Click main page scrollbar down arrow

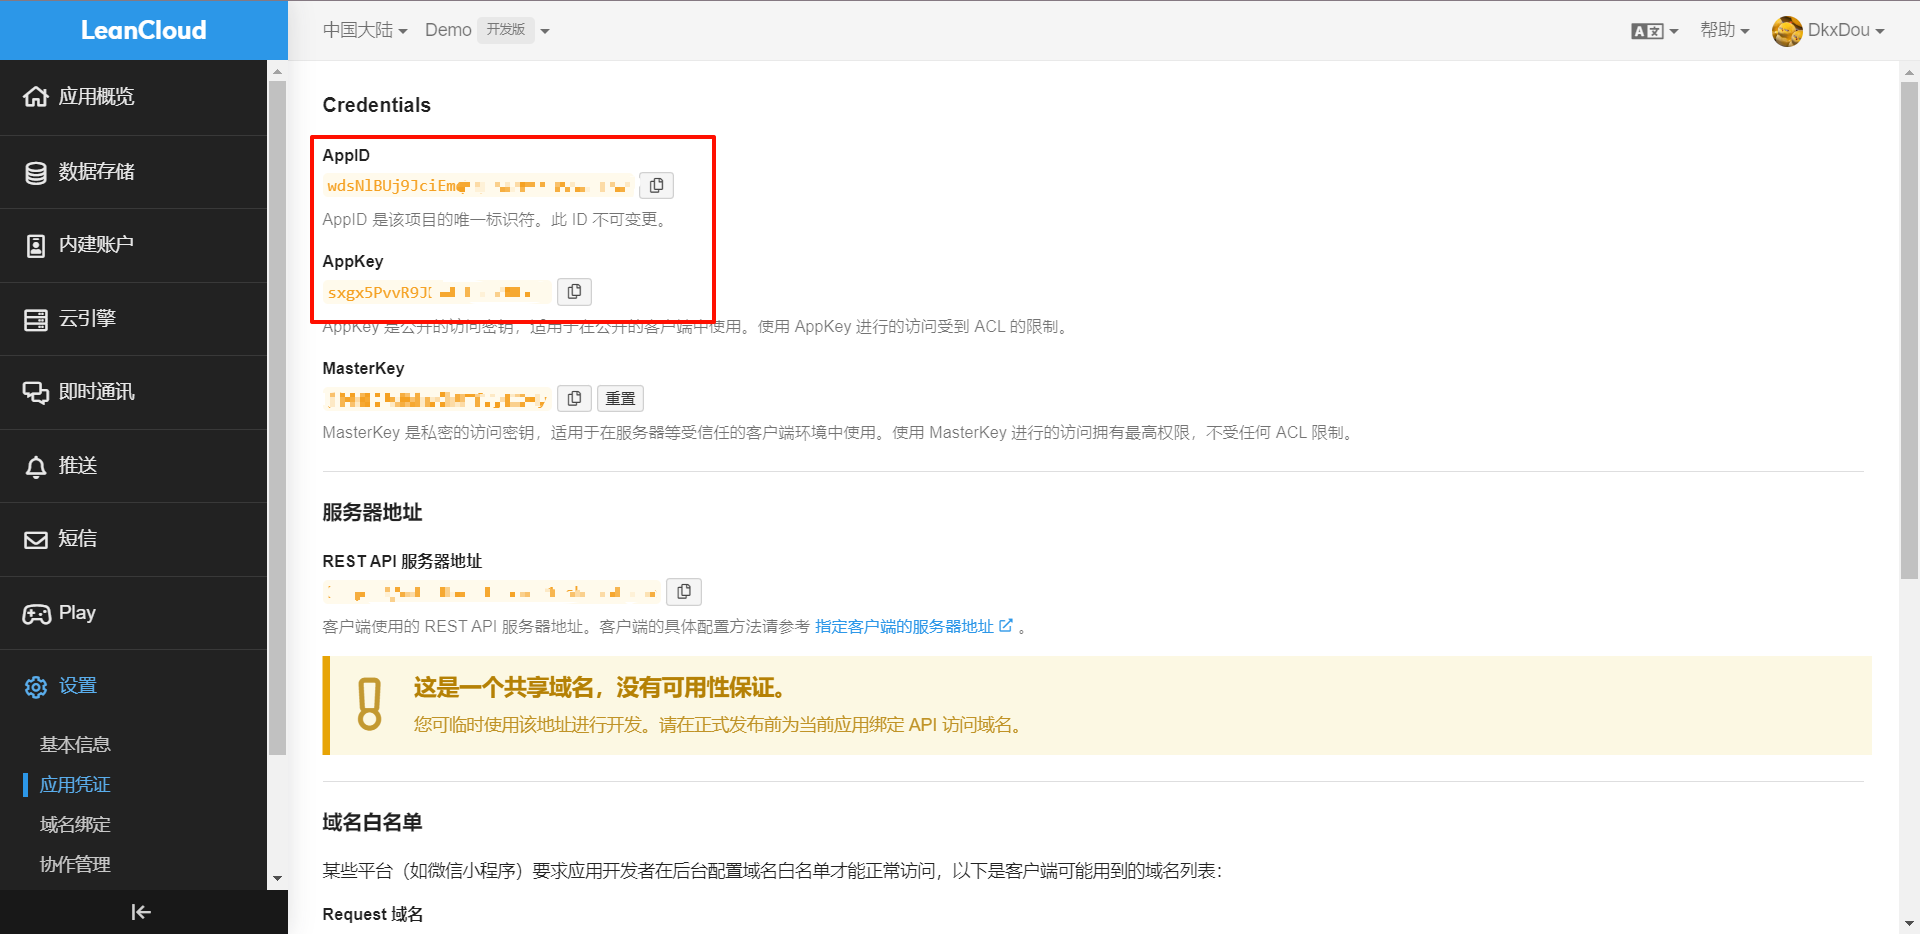pyautogui.click(x=1909, y=923)
